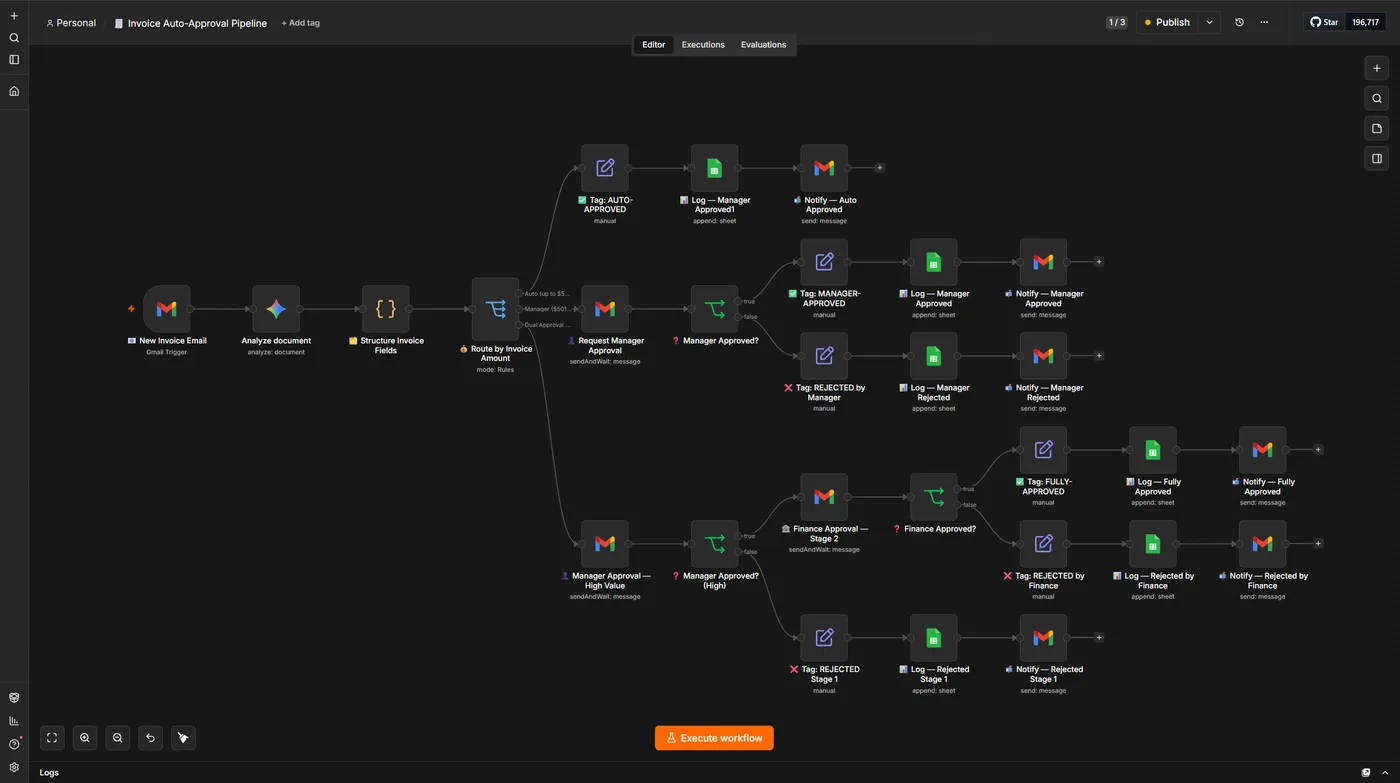The image size is (1400, 783).
Task: Open the Tag: AUTO-APPROVED edit node
Action: pyautogui.click(x=605, y=168)
